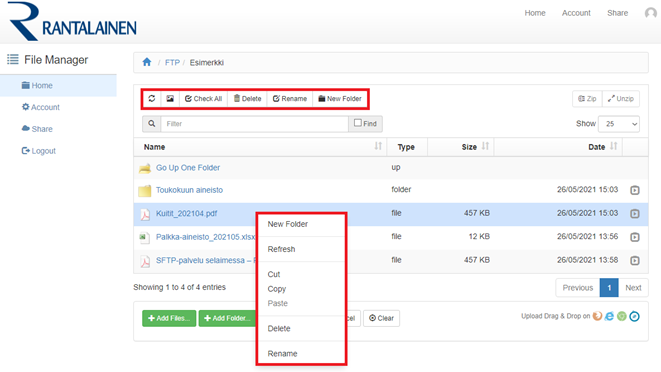Click Home in top navigation
Viewport: 661px width, 372px height.
(x=535, y=13)
